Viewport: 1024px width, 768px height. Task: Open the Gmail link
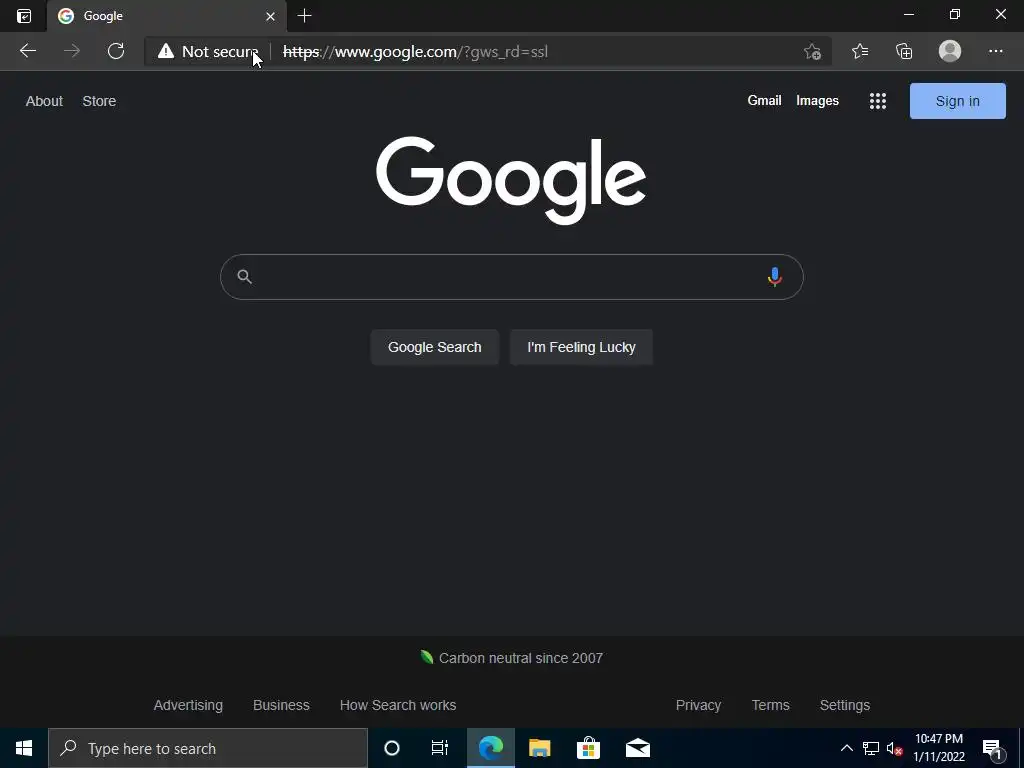point(764,101)
